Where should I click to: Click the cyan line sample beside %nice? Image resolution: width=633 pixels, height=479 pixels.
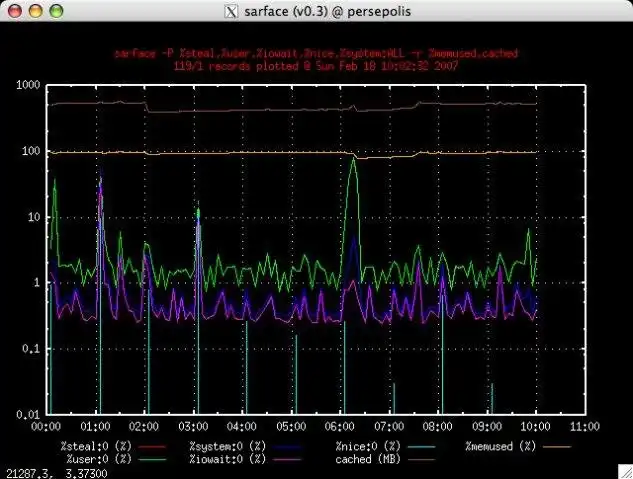[421, 447]
